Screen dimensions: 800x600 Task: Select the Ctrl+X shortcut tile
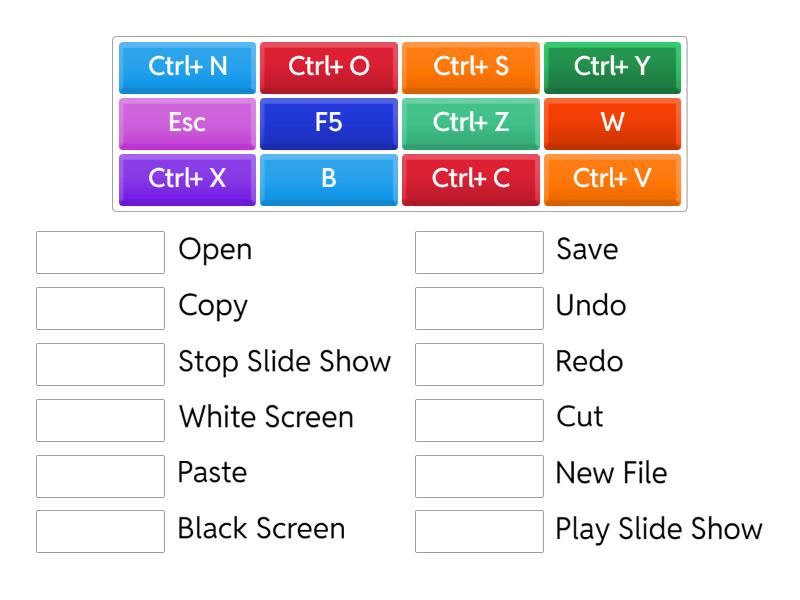pyautogui.click(x=187, y=179)
